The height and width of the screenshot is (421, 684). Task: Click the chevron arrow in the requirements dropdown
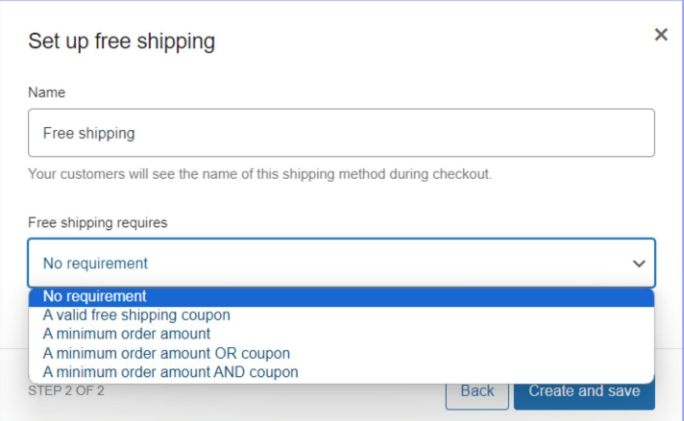point(639,263)
